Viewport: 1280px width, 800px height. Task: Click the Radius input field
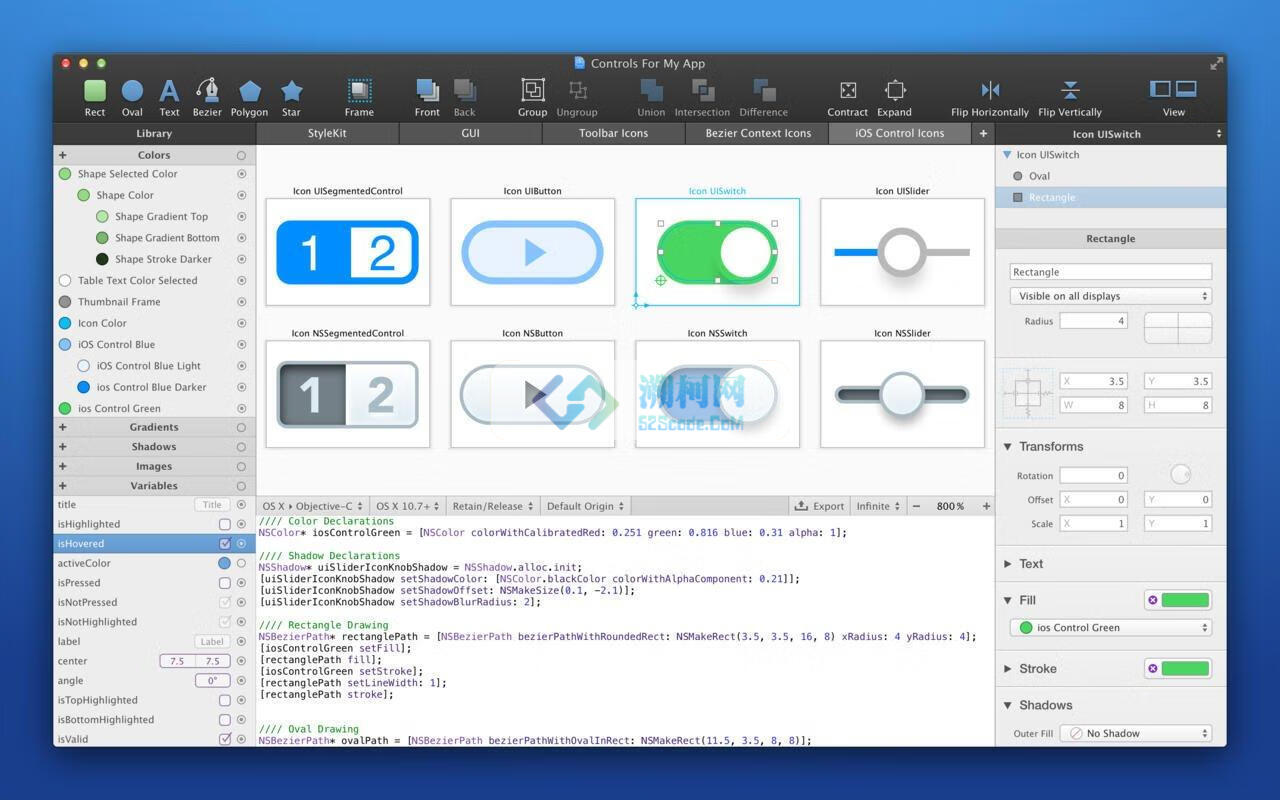coord(1093,321)
